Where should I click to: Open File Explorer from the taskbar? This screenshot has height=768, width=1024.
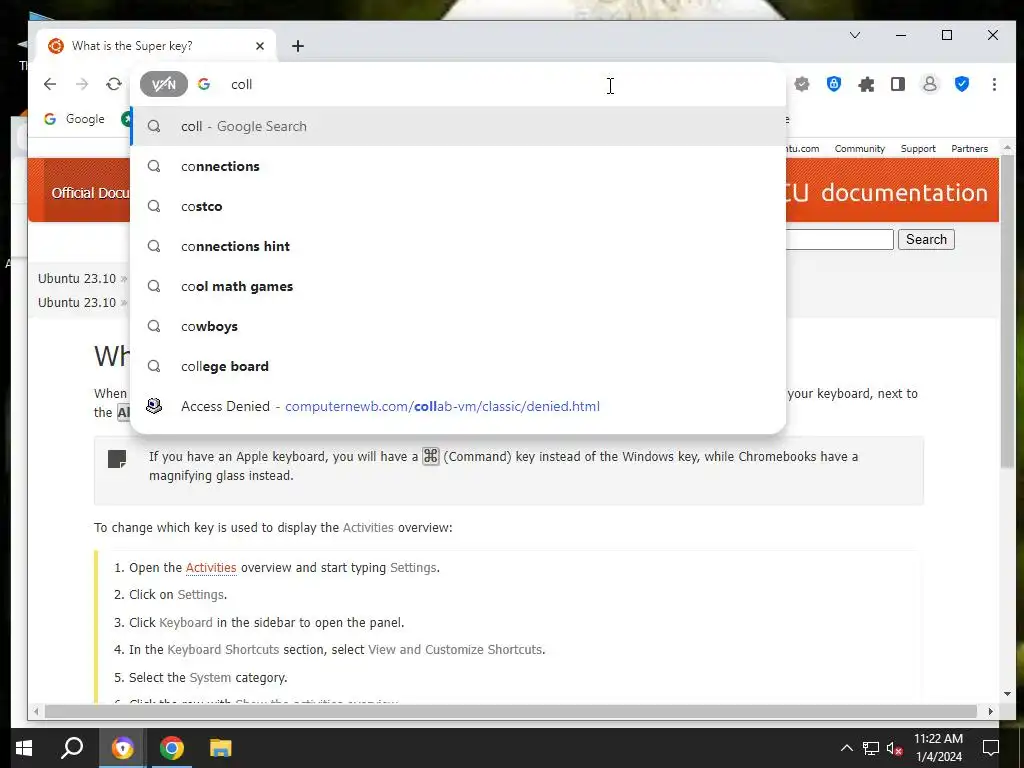(x=221, y=748)
